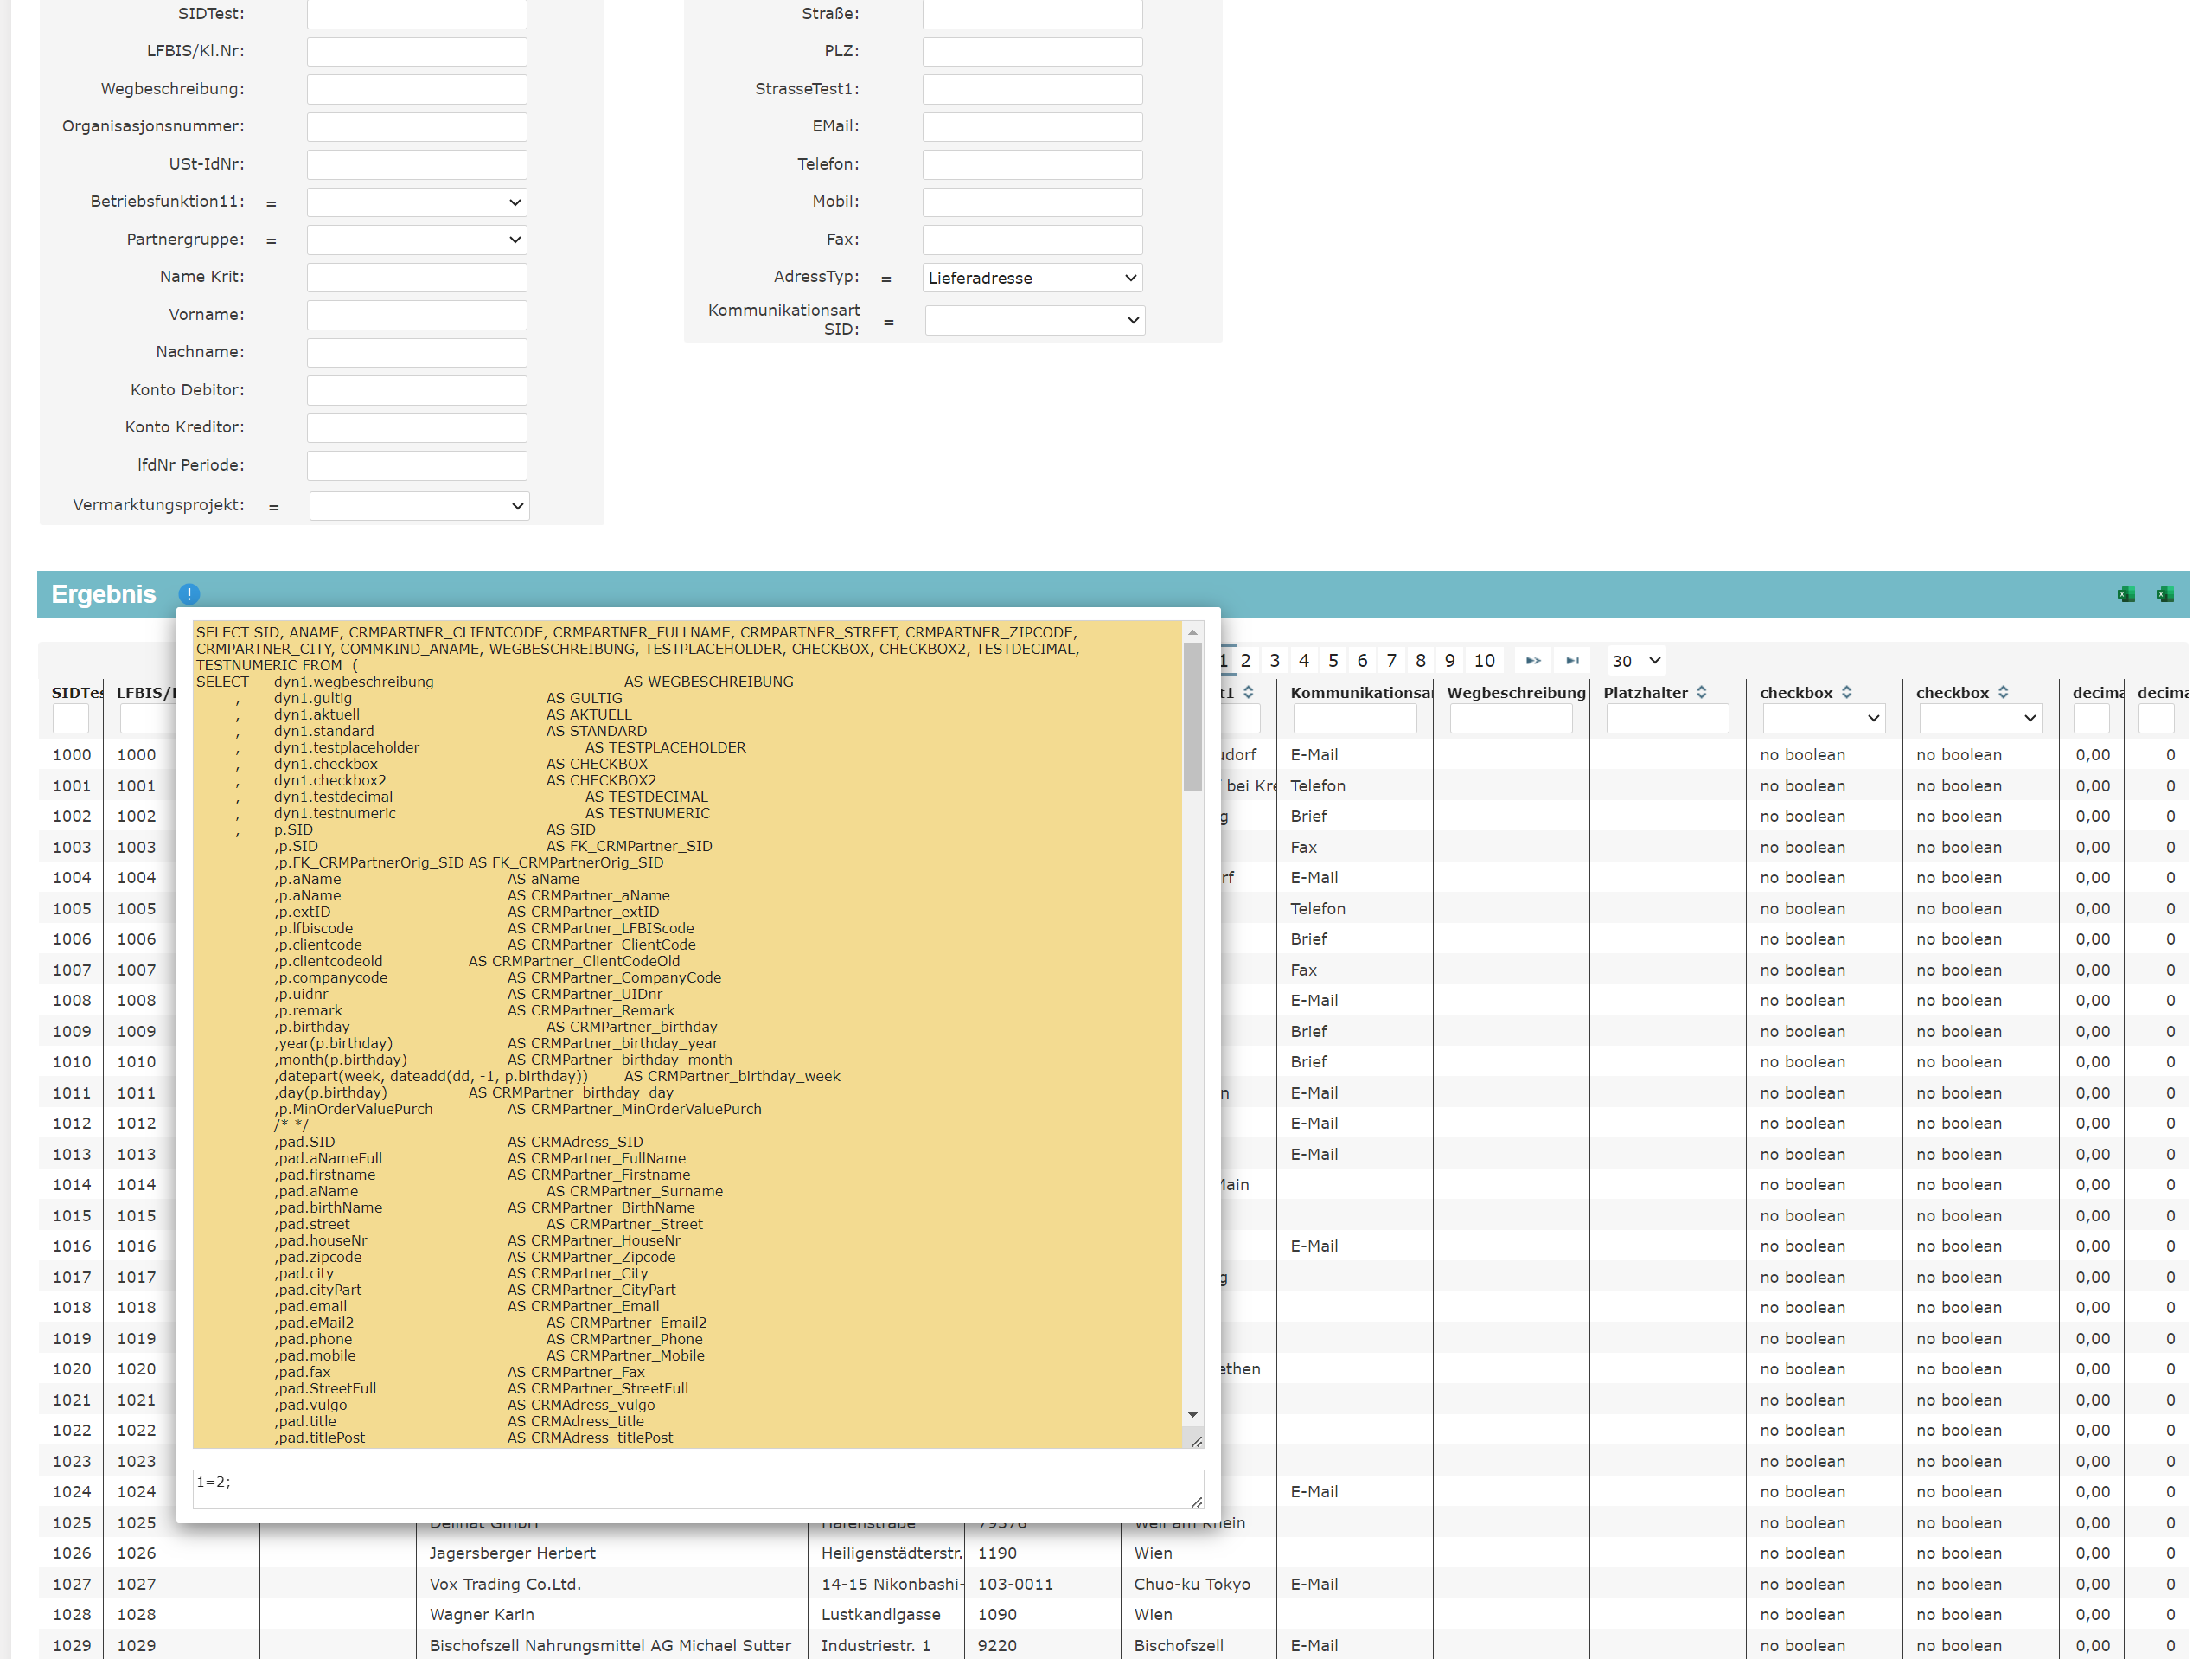Viewport: 2212px width, 1659px height.
Task: Expand the Partnergruppe dropdown
Action: pyautogui.click(x=417, y=240)
